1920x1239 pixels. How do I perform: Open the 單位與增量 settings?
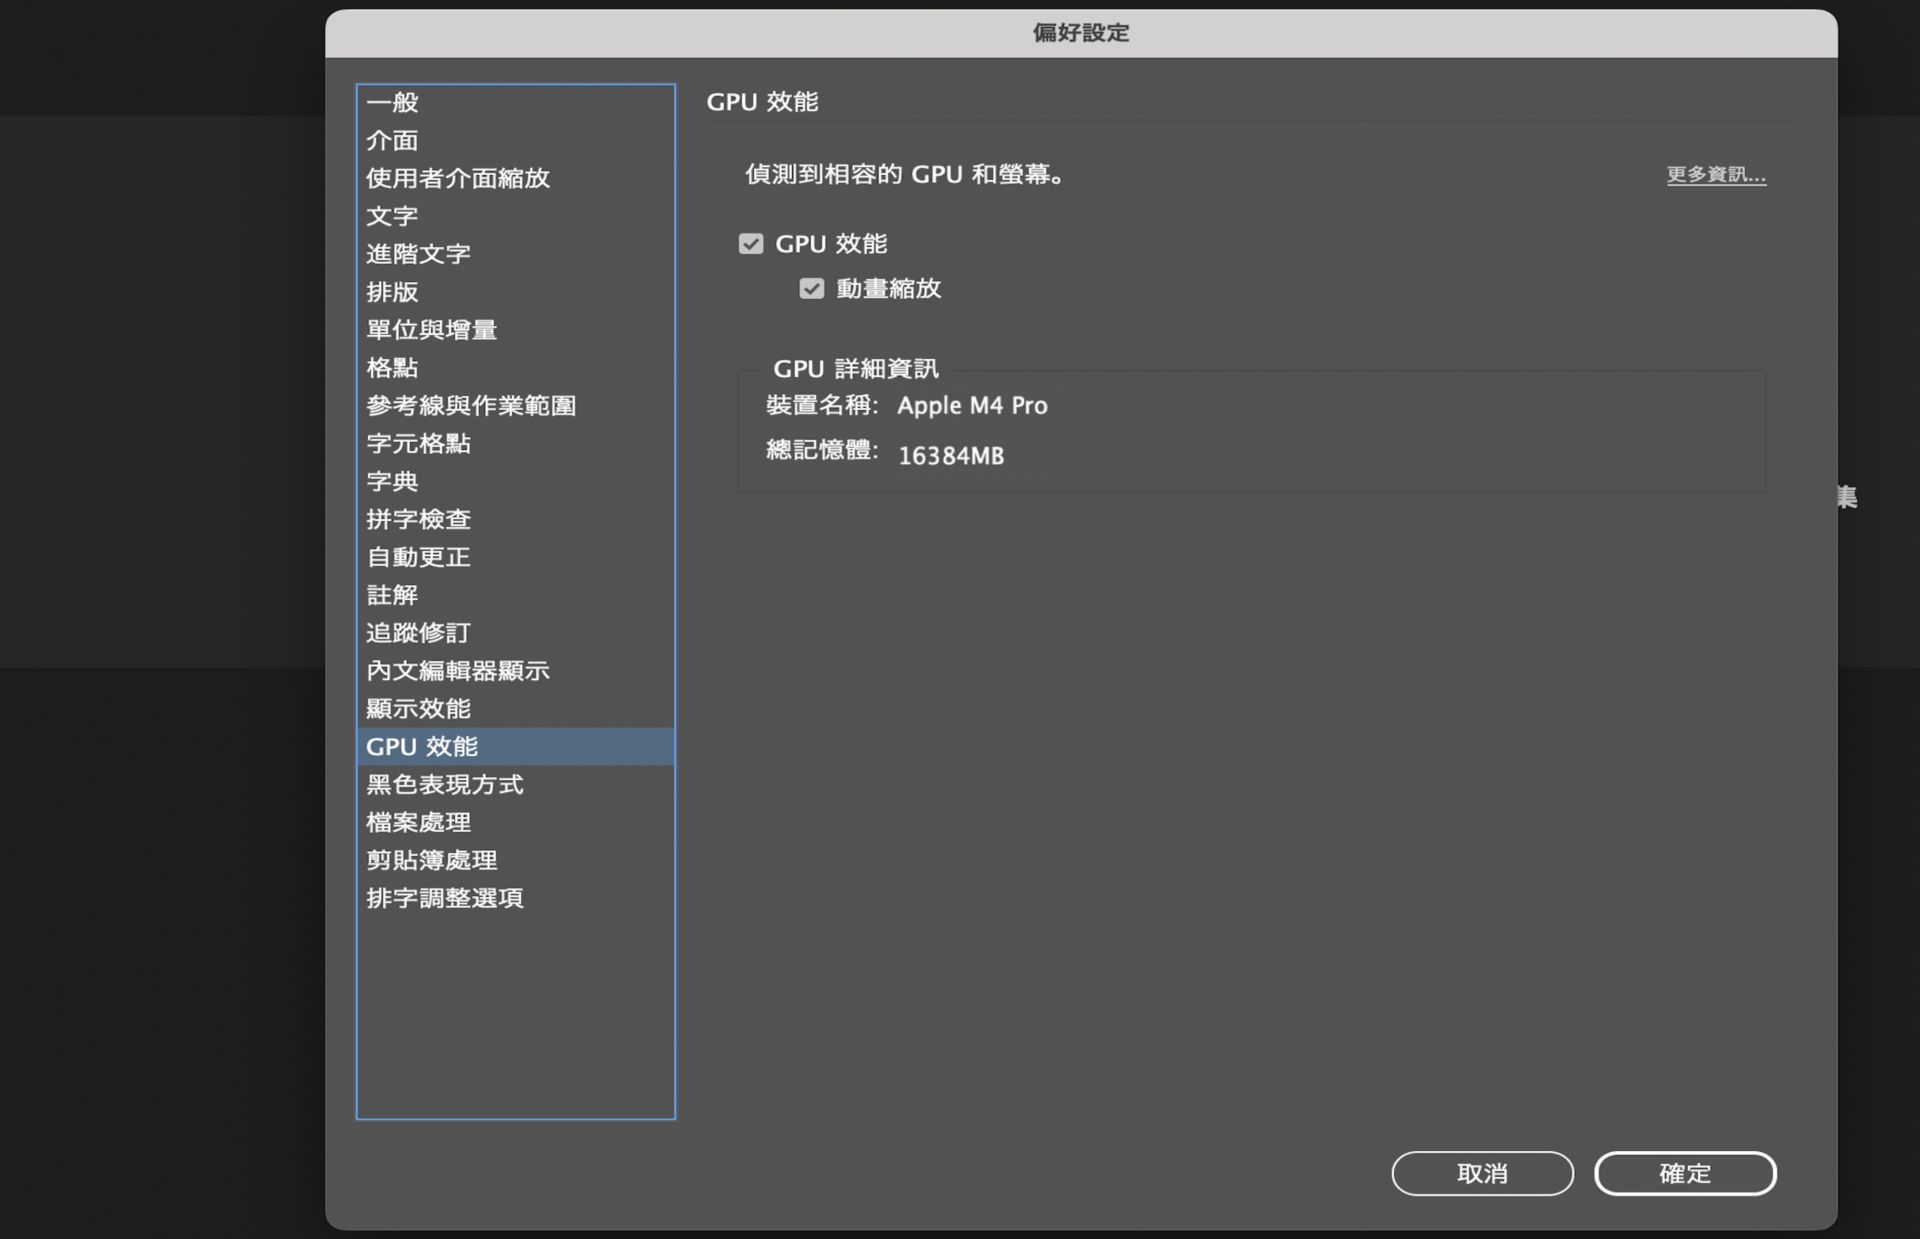tap(432, 330)
